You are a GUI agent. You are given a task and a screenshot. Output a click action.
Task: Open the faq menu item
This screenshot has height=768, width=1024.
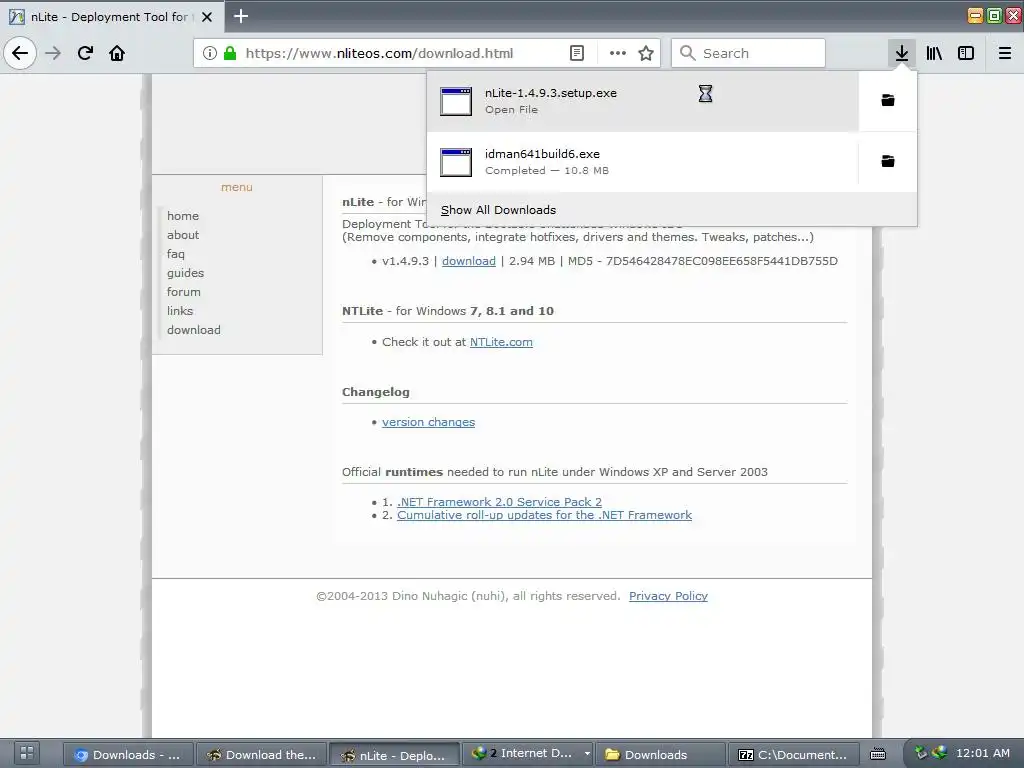click(176, 253)
